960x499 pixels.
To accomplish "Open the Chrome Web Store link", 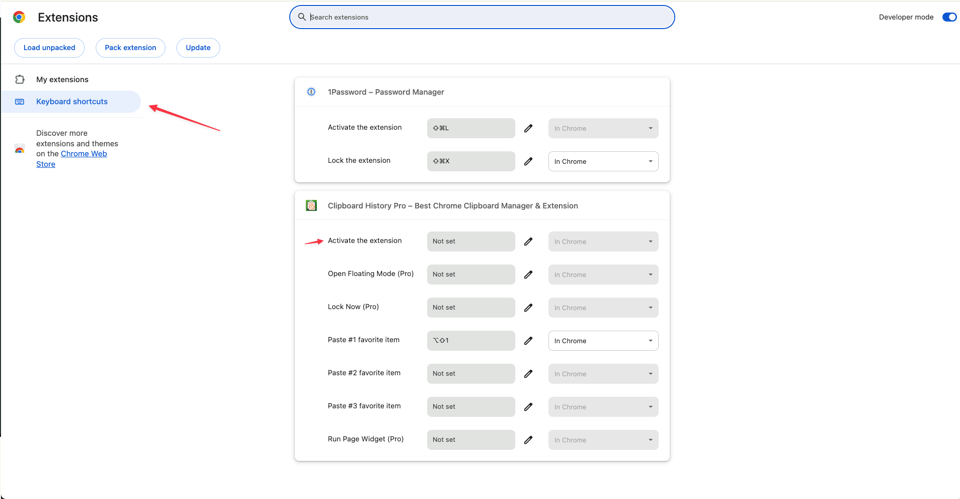I will [x=83, y=154].
